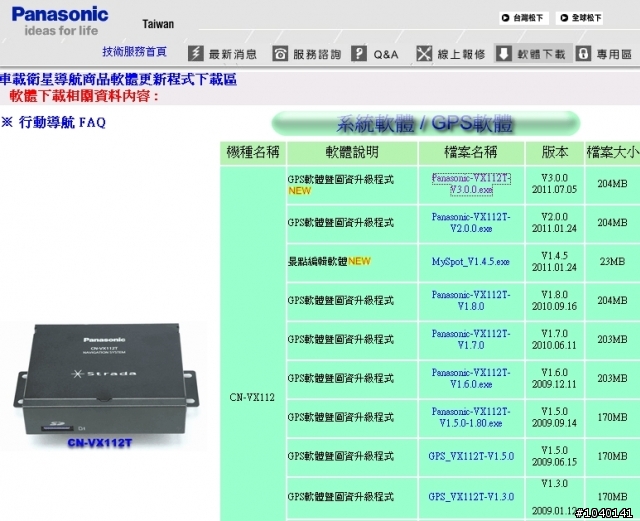640x521 pixels.
Task: Download Panasonic-VX112T-V3.0.0.exe
Action: pos(471,184)
